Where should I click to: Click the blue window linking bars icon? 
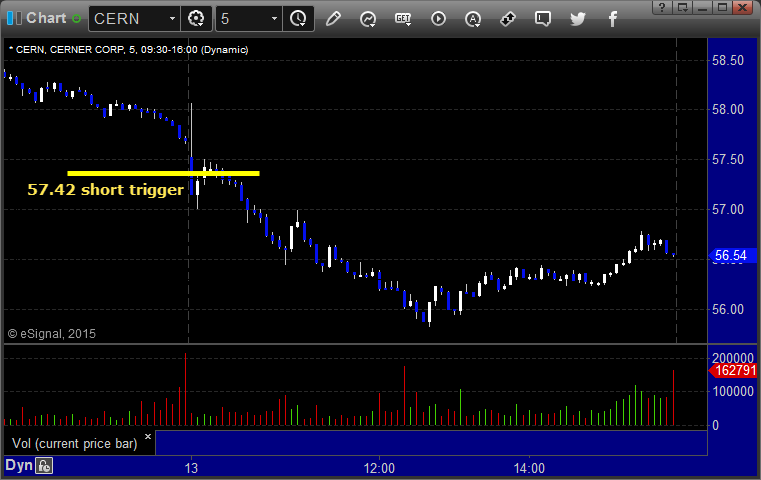pyautogui.click(x=14, y=18)
